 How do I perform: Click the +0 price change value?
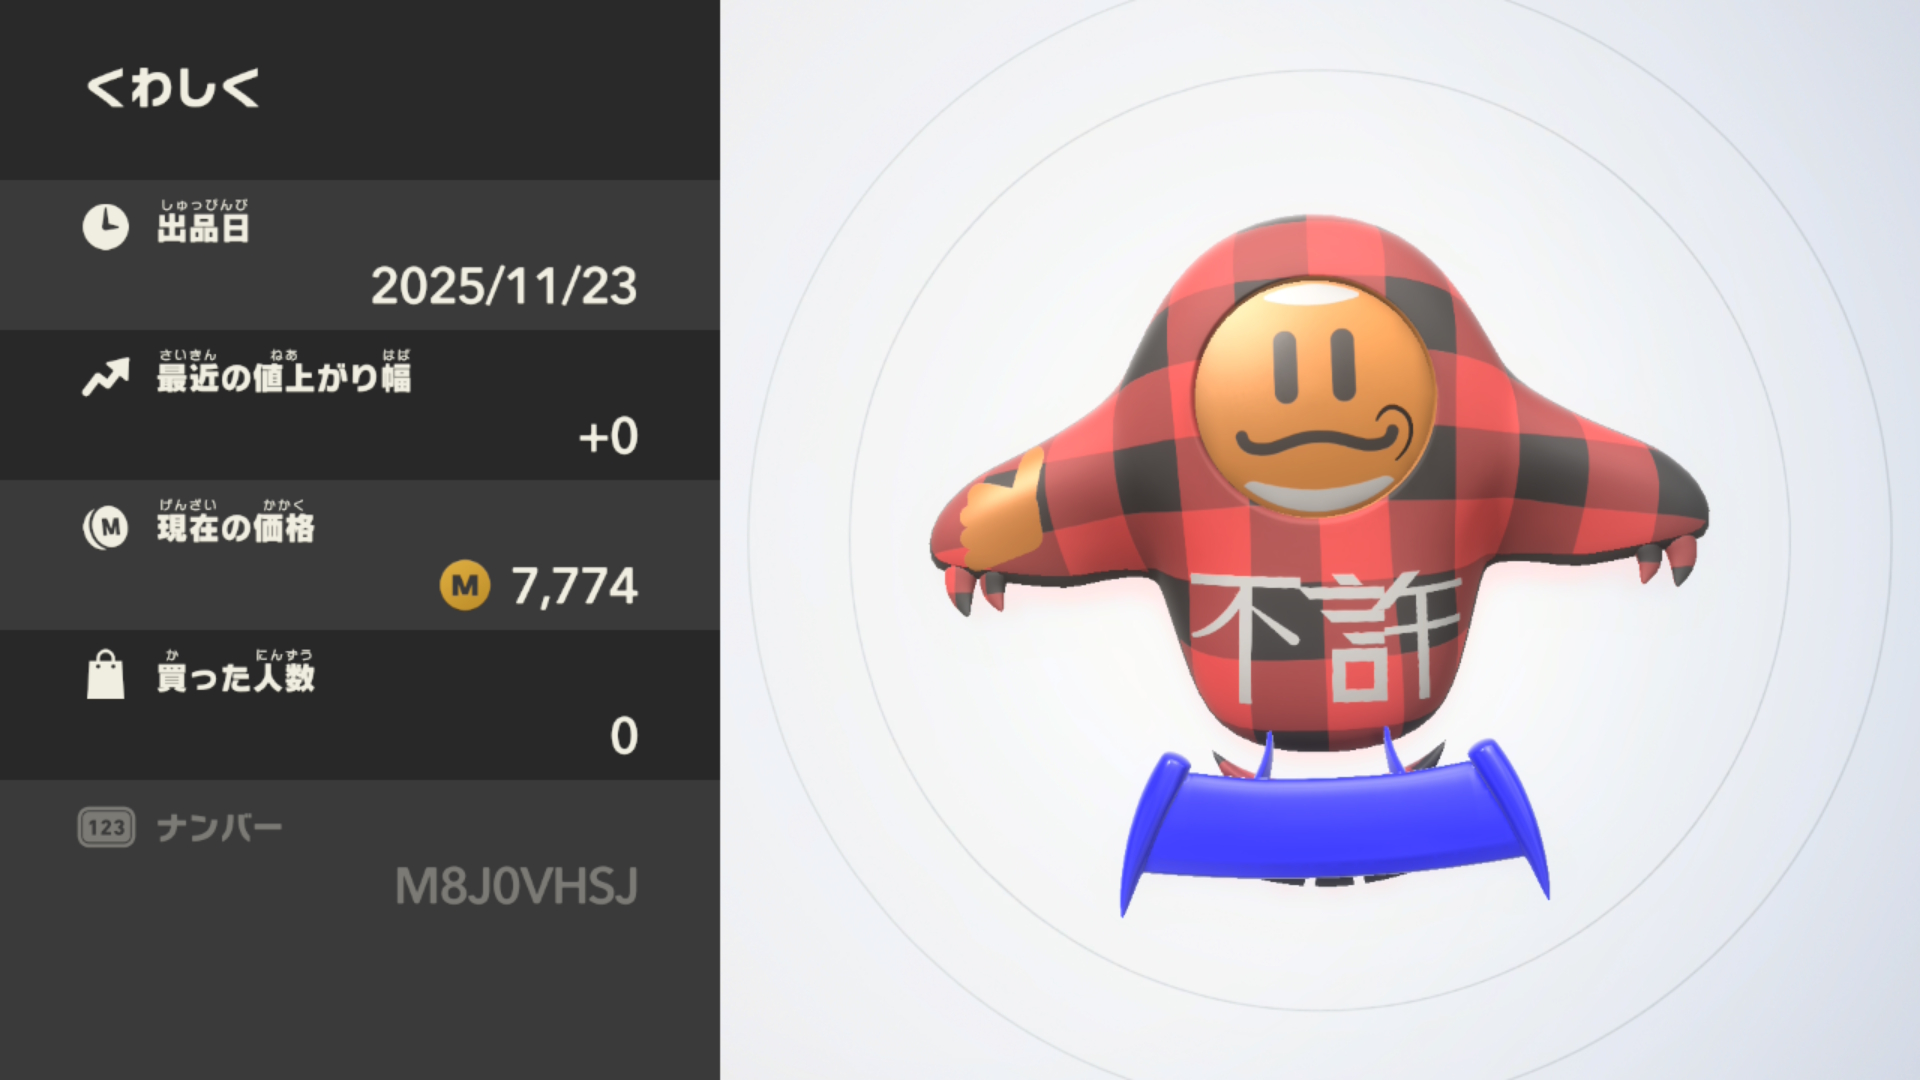tap(608, 437)
